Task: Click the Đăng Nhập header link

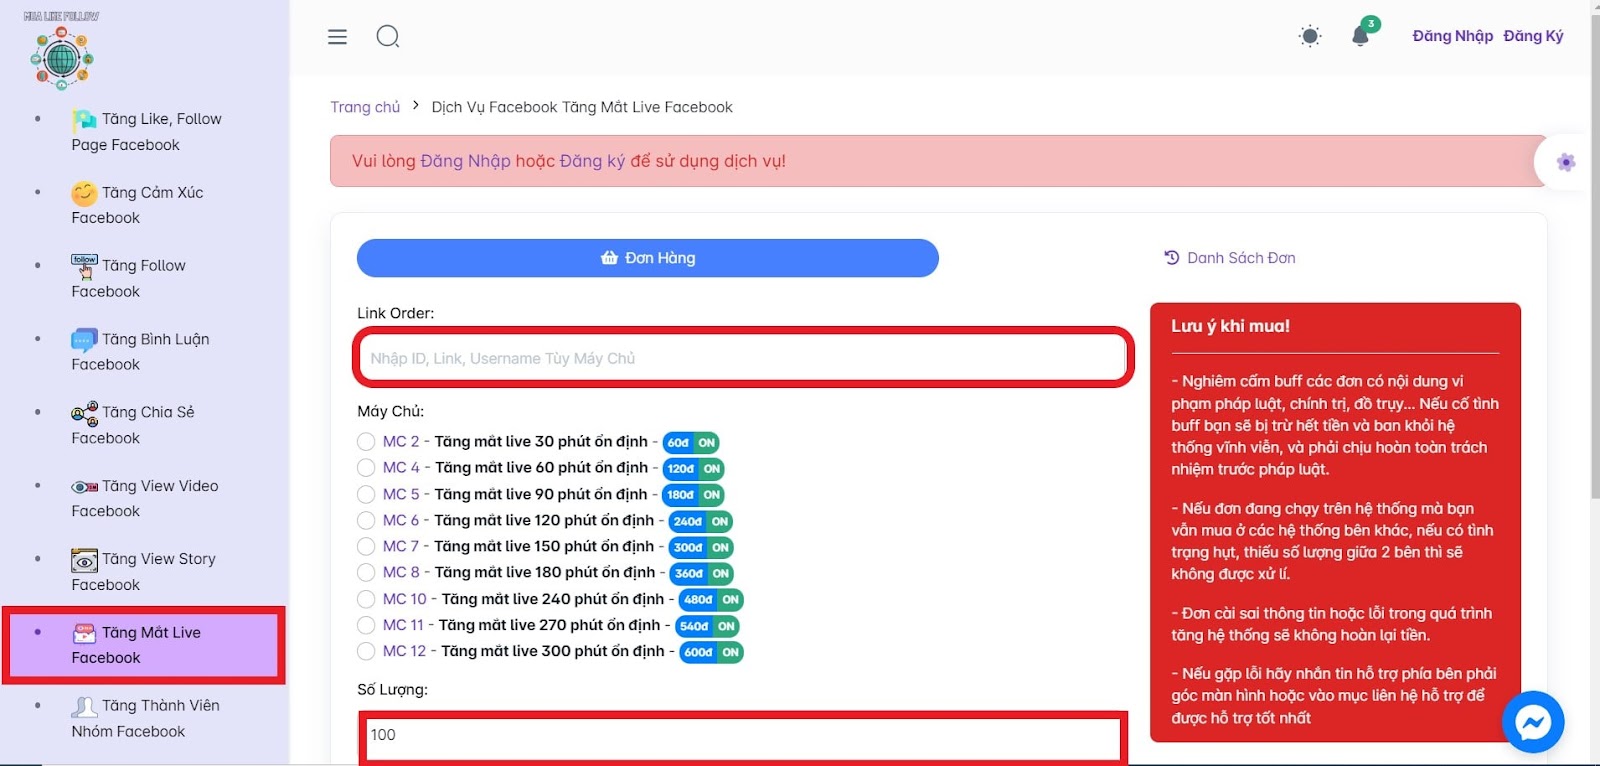Action: pyautogui.click(x=1452, y=36)
